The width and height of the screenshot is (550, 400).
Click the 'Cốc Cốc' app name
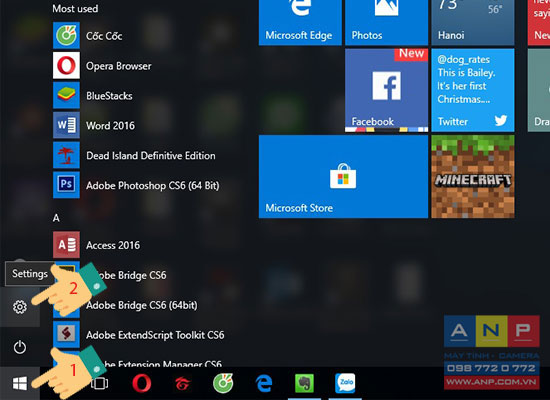click(x=104, y=36)
